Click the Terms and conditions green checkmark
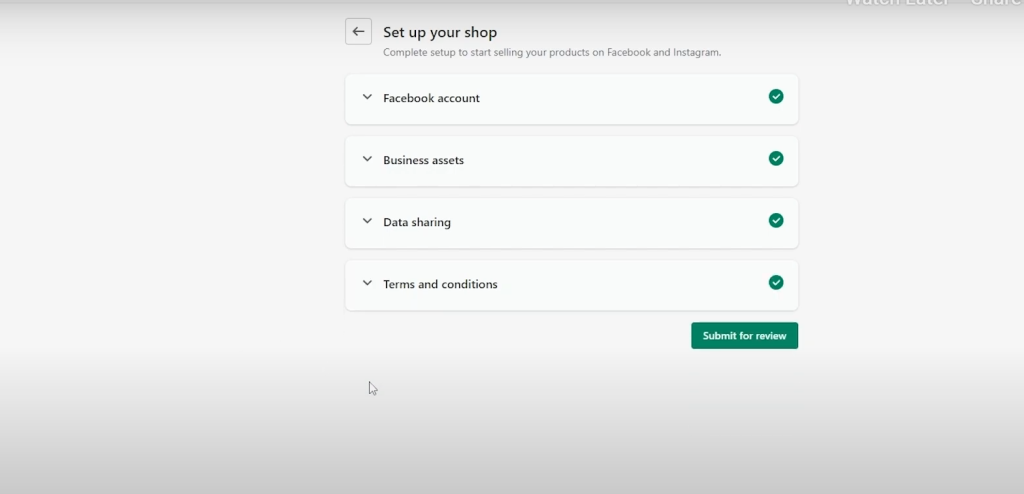The width and height of the screenshot is (1024, 494). 776,283
